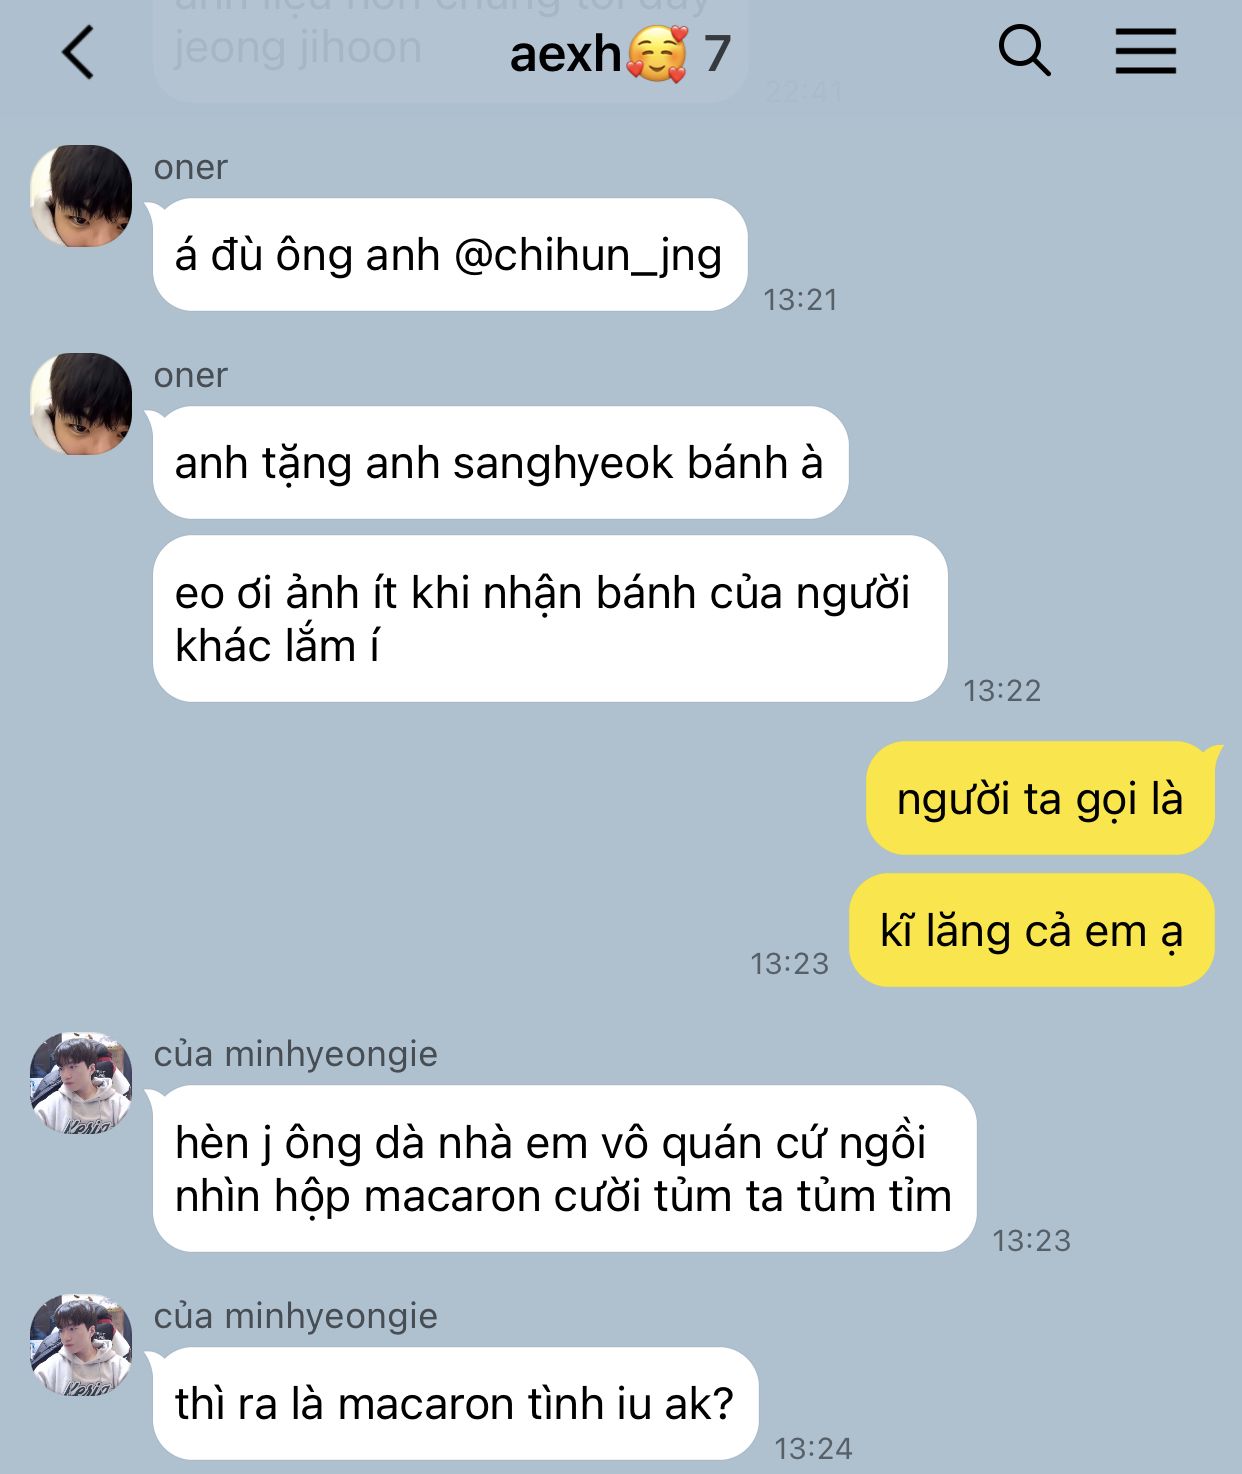The image size is (1242, 1474).
Task: Tap the smiling hearts emoji in the title
Action: (x=657, y=54)
